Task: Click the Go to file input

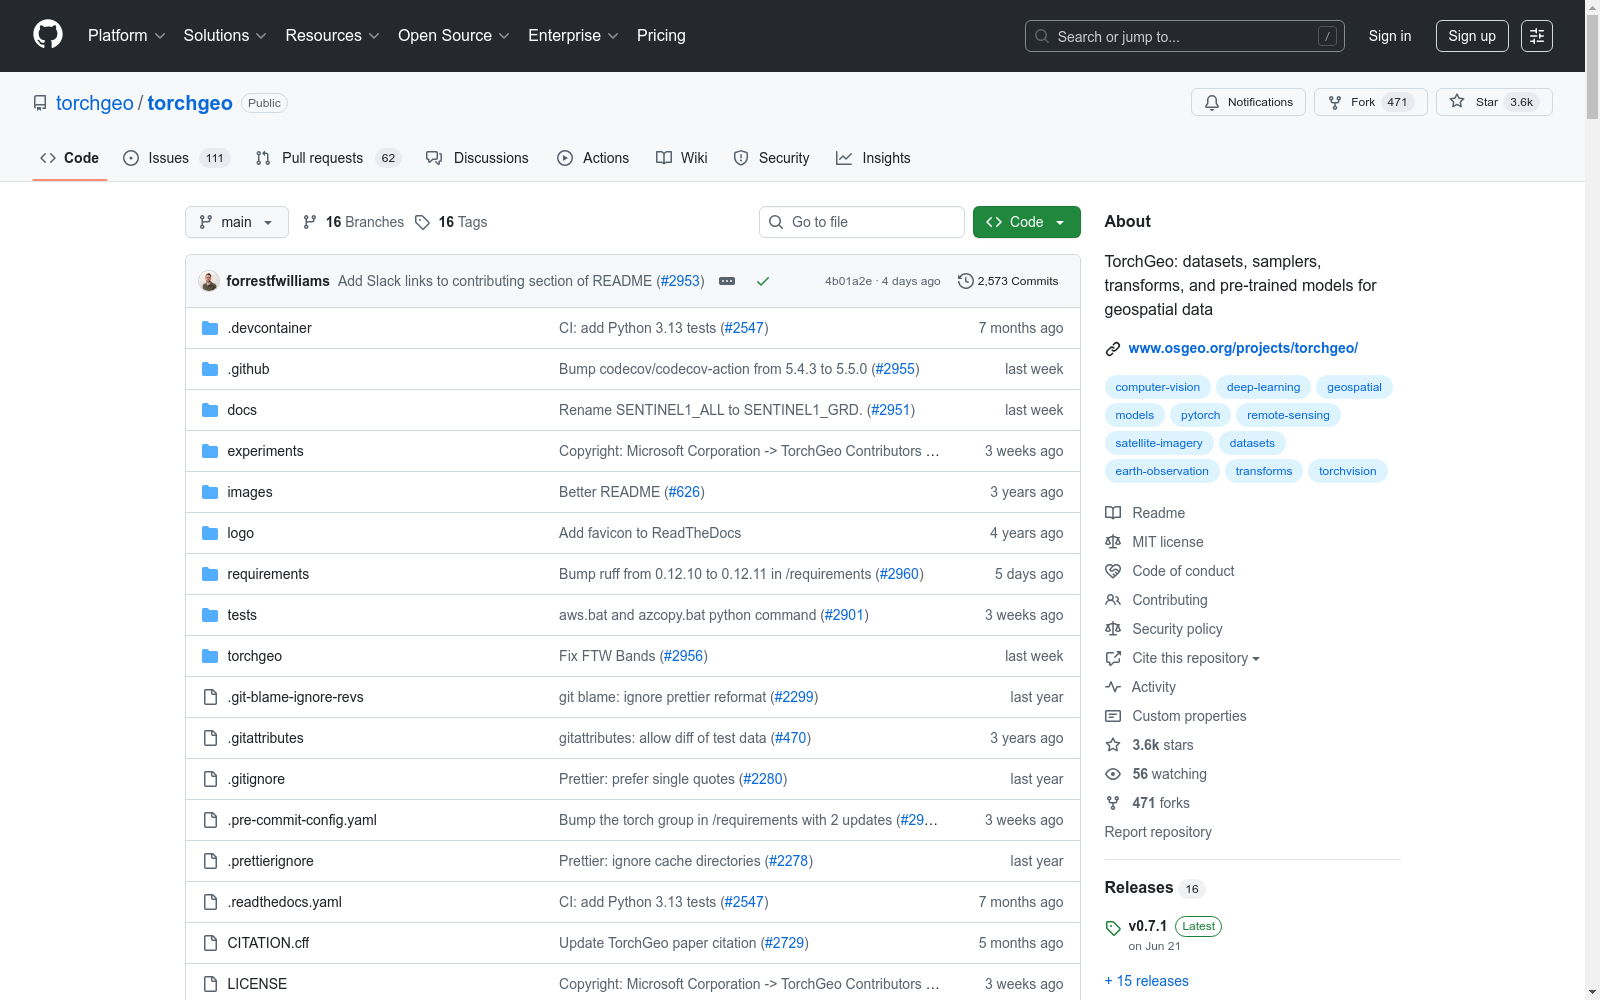Action: pos(862,222)
